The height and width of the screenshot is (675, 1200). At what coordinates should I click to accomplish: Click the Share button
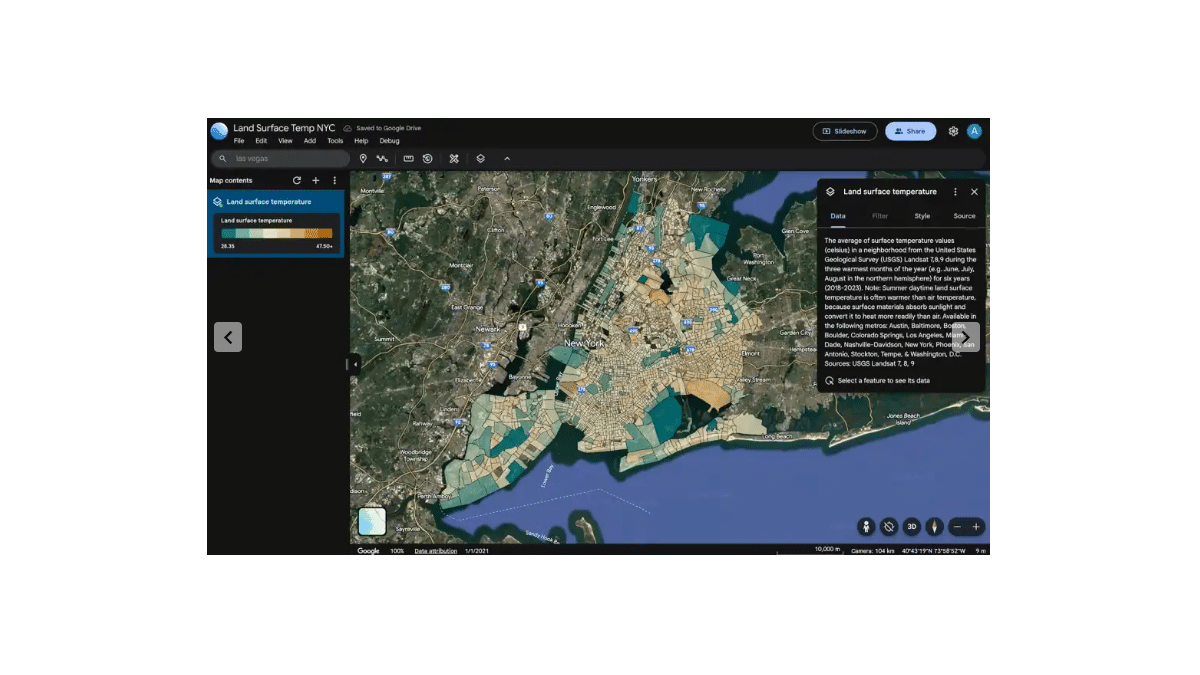[910, 131]
